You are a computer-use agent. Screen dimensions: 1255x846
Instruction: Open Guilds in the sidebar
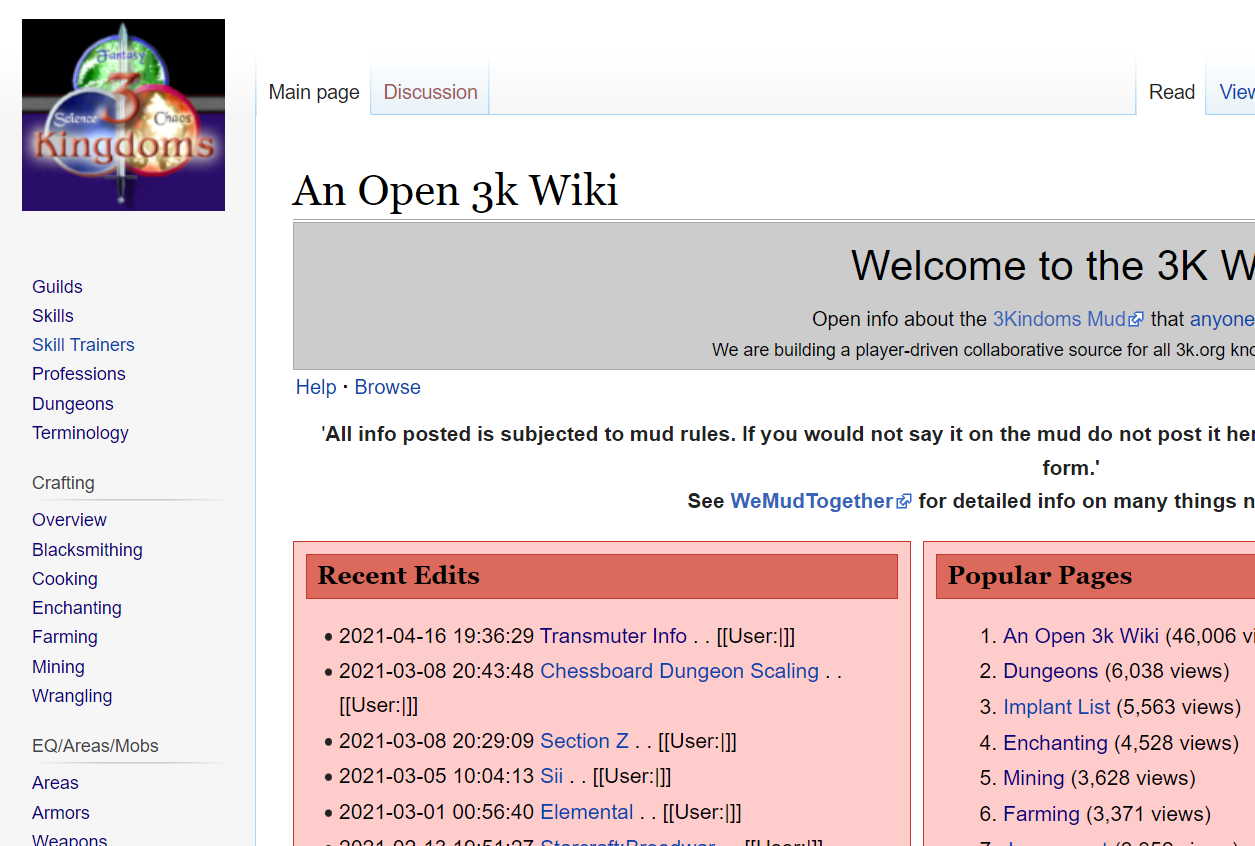pos(57,287)
